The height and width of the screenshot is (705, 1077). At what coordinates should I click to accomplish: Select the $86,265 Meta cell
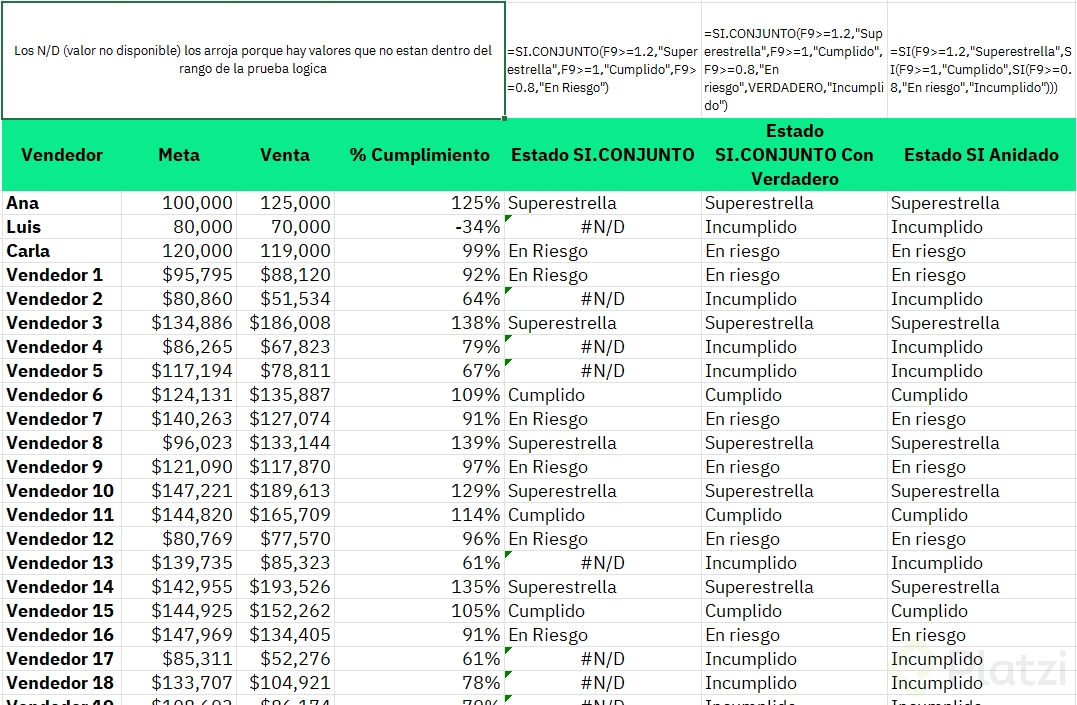tap(179, 347)
